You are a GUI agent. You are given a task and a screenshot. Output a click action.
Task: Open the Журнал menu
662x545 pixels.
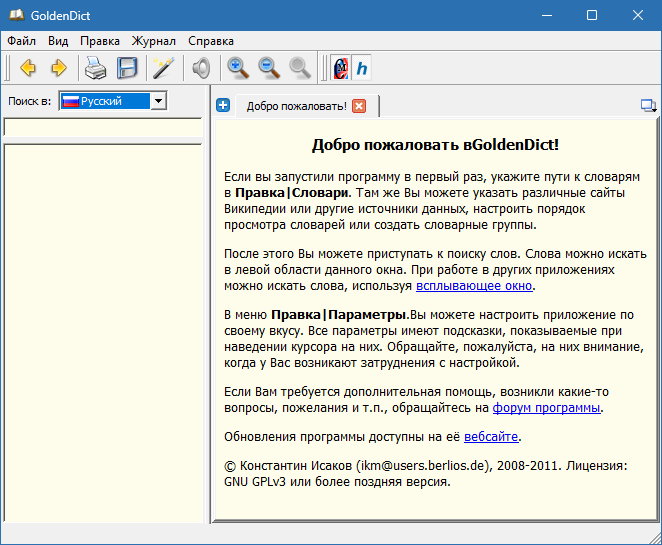pyautogui.click(x=154, y=41)
